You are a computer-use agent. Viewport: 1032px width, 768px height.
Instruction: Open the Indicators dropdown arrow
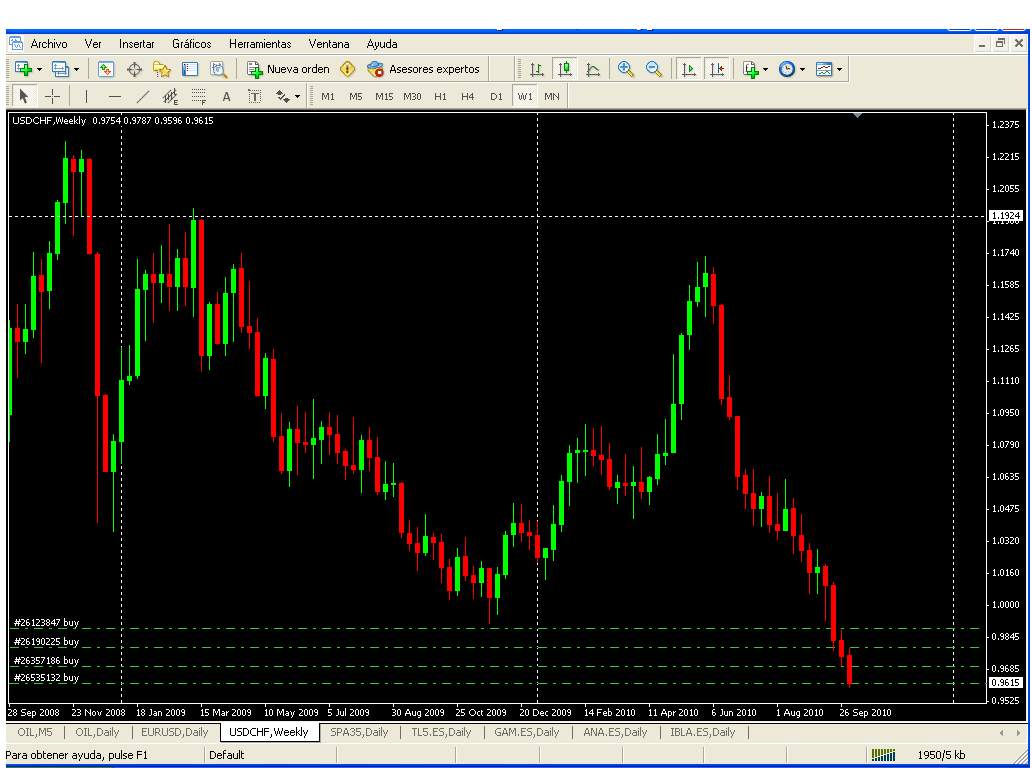pyautogui.click(x=765, y=69)
